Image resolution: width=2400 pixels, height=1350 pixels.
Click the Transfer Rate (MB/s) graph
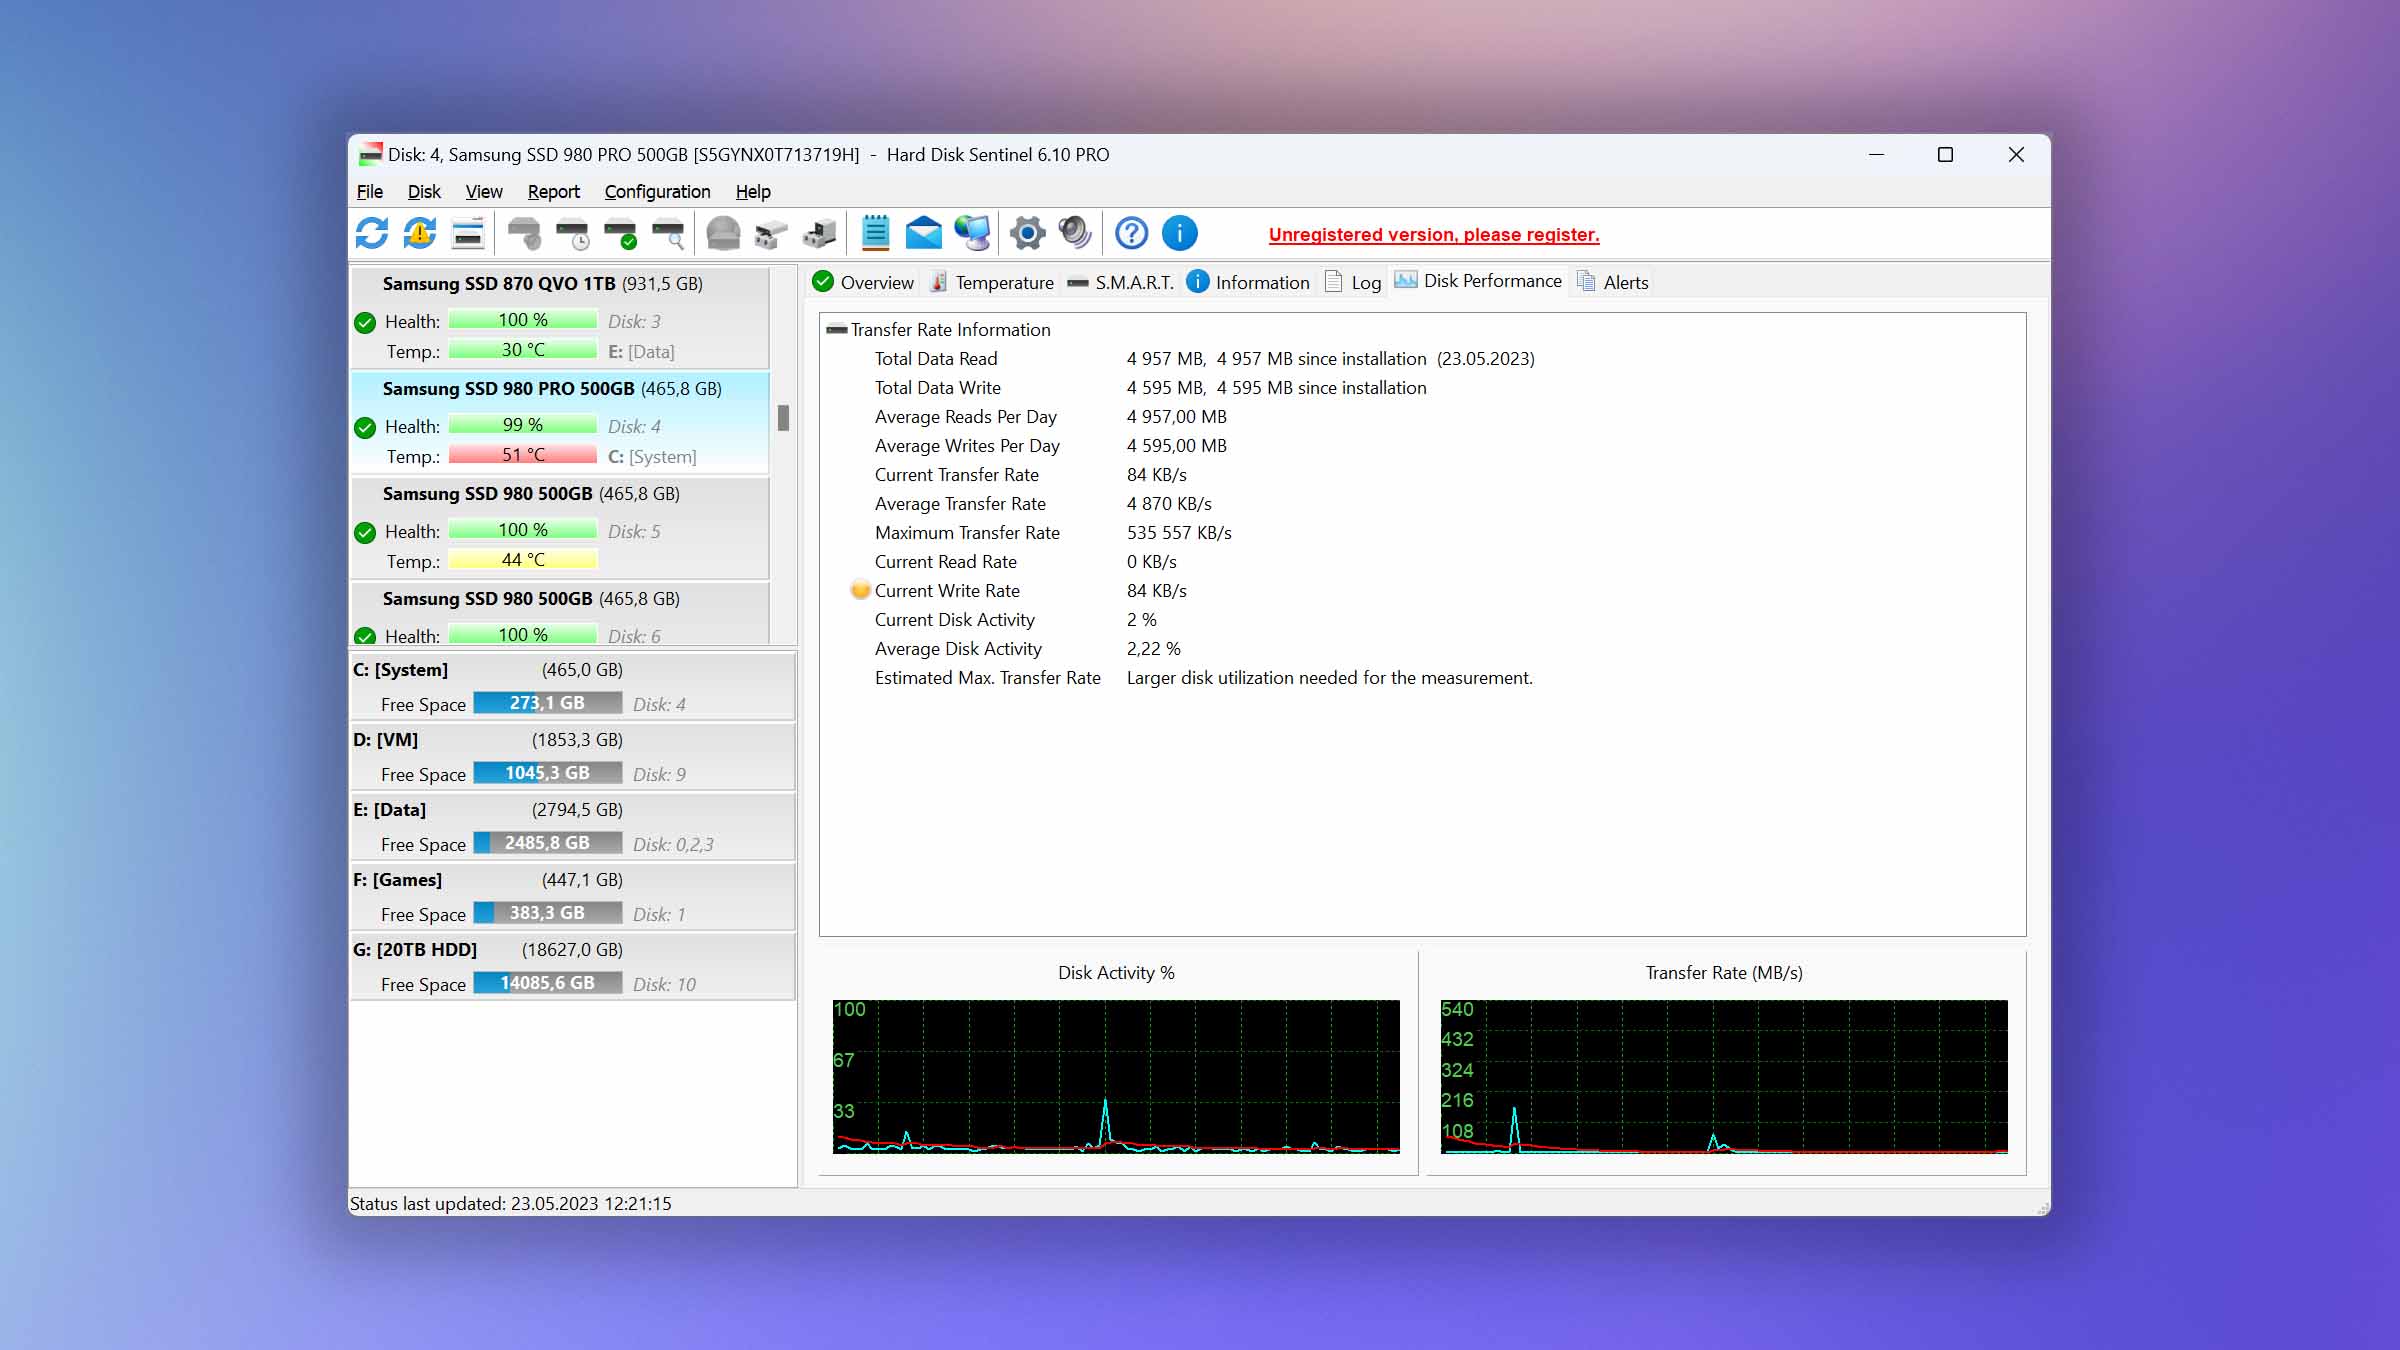pyautogui.click(x=1724, y=1076)
